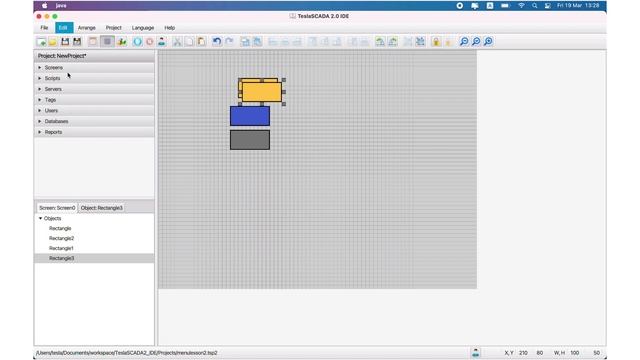Click the Zoom In magnifier icon

coord(488,42)
